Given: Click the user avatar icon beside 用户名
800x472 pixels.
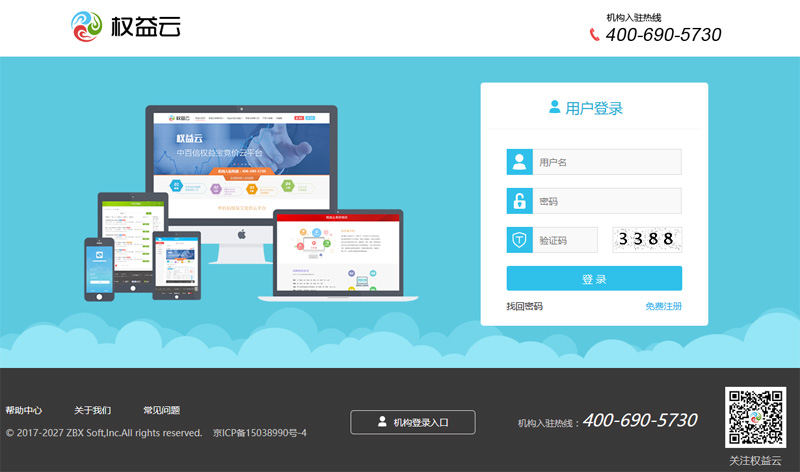Looking at the screenshot, I should (x=519, y=162).
